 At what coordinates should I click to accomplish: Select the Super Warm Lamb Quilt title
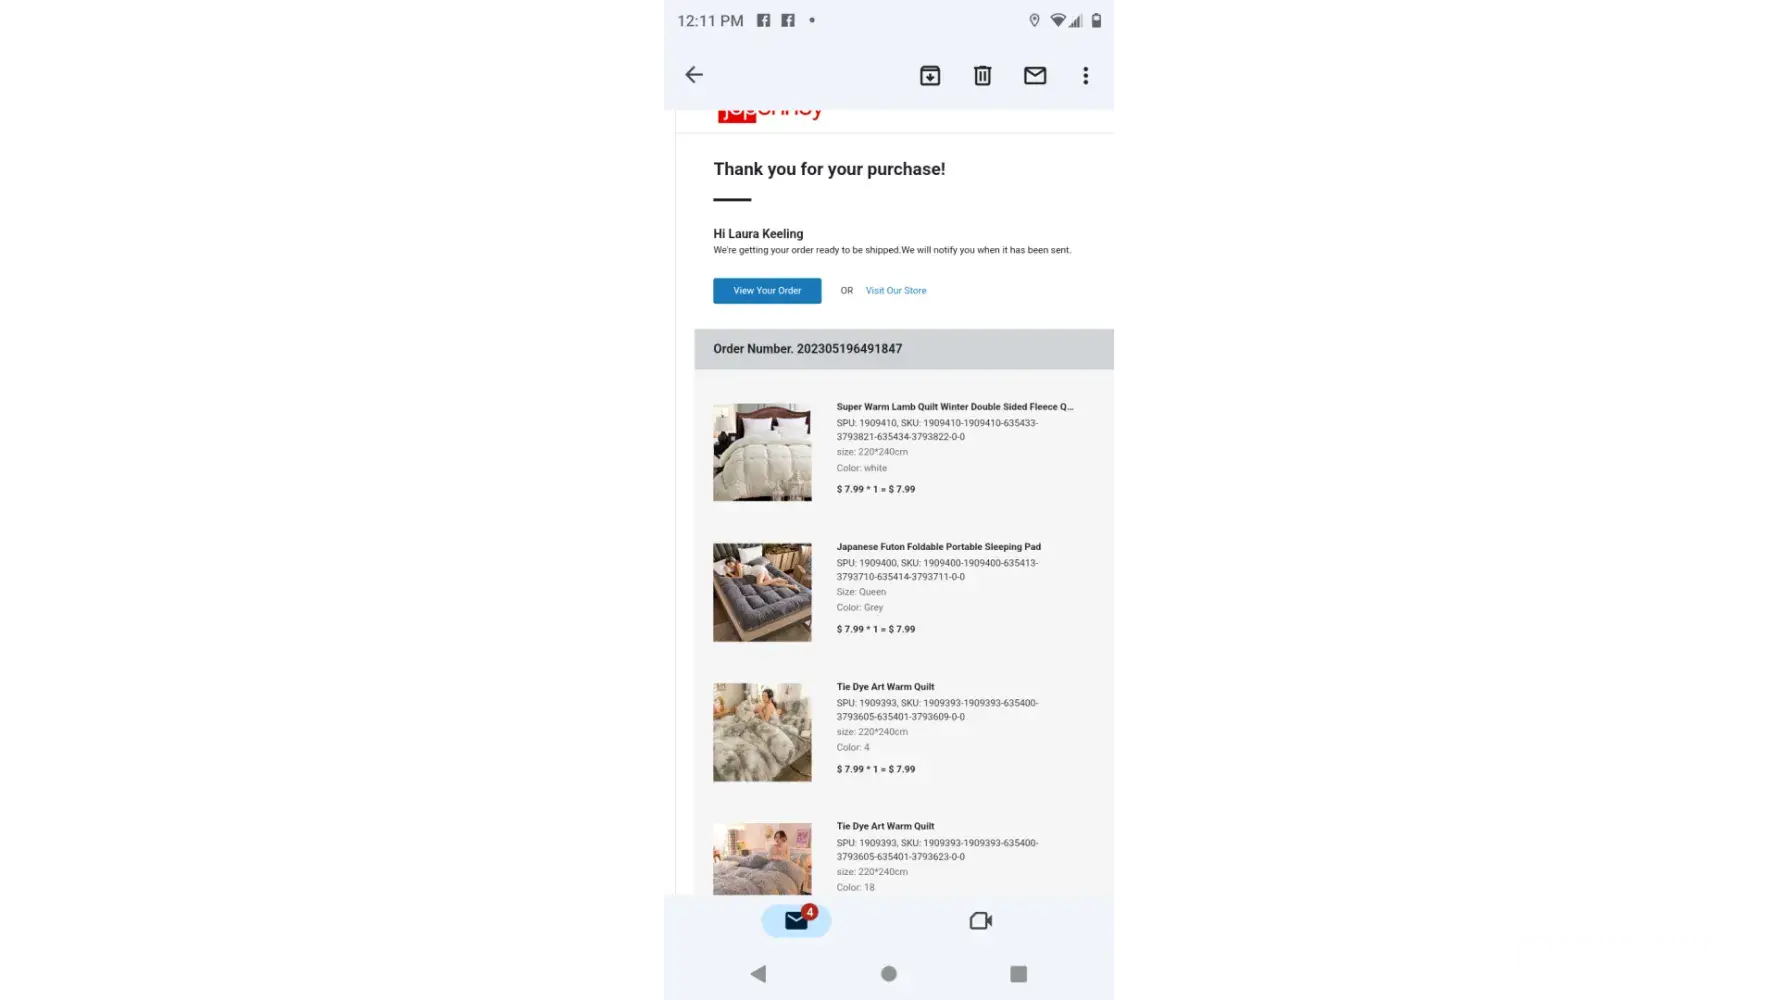click(x=955, y=407)
